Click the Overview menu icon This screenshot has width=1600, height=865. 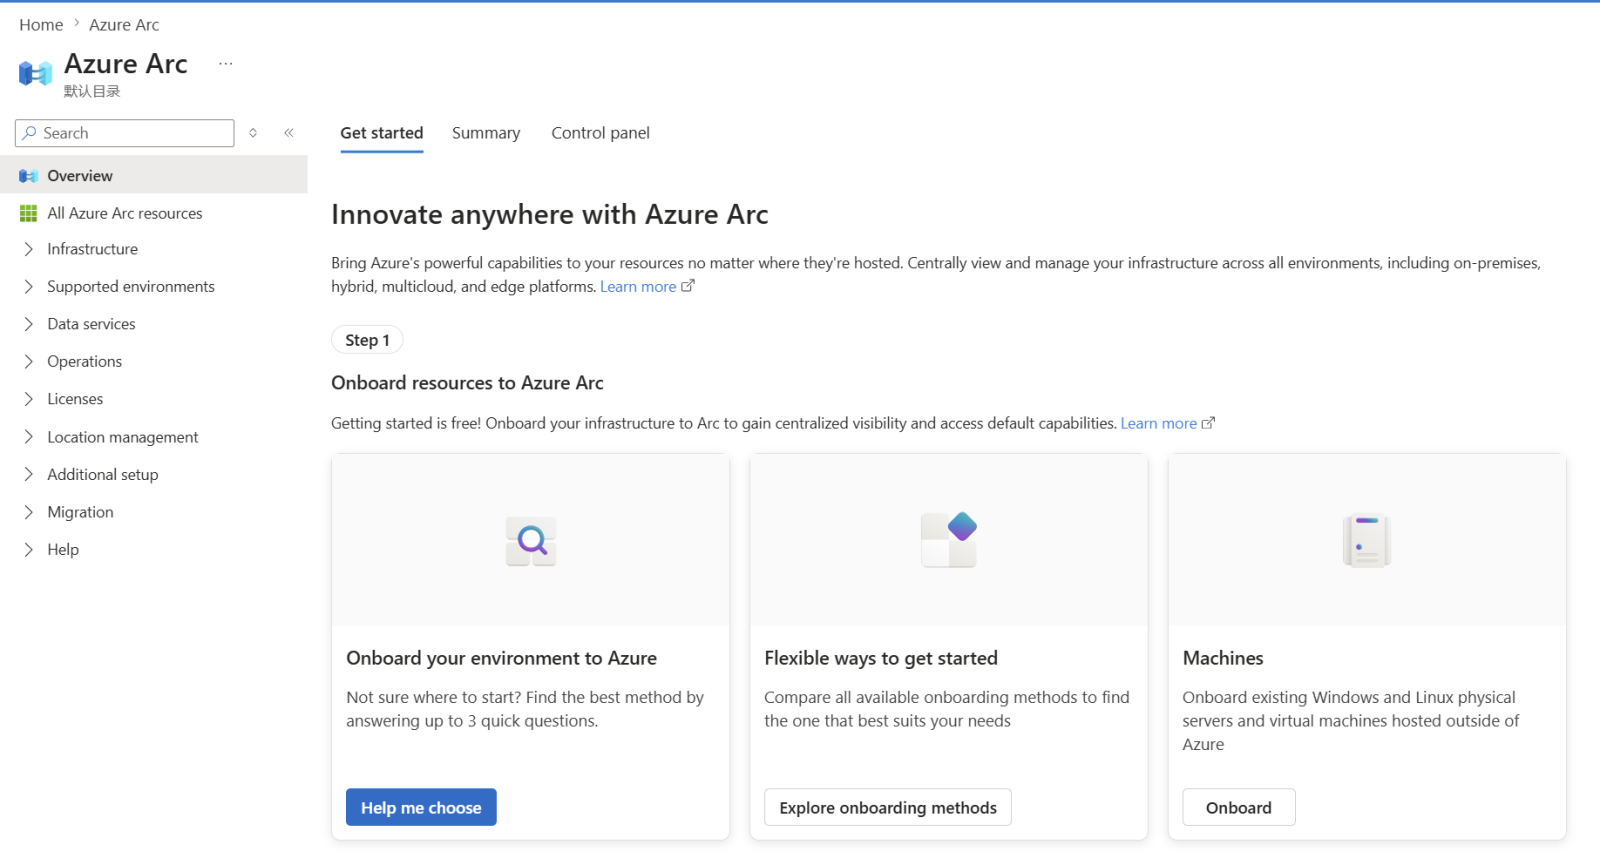(x=28, y=176)
